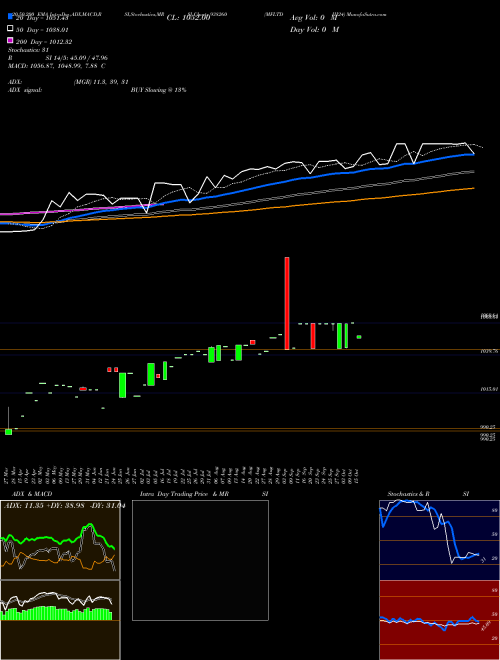Viewport: 500px width, 660px height.
Task: Select the '20 Day = 1051.43' value text
Action: (x=42, y=18)
